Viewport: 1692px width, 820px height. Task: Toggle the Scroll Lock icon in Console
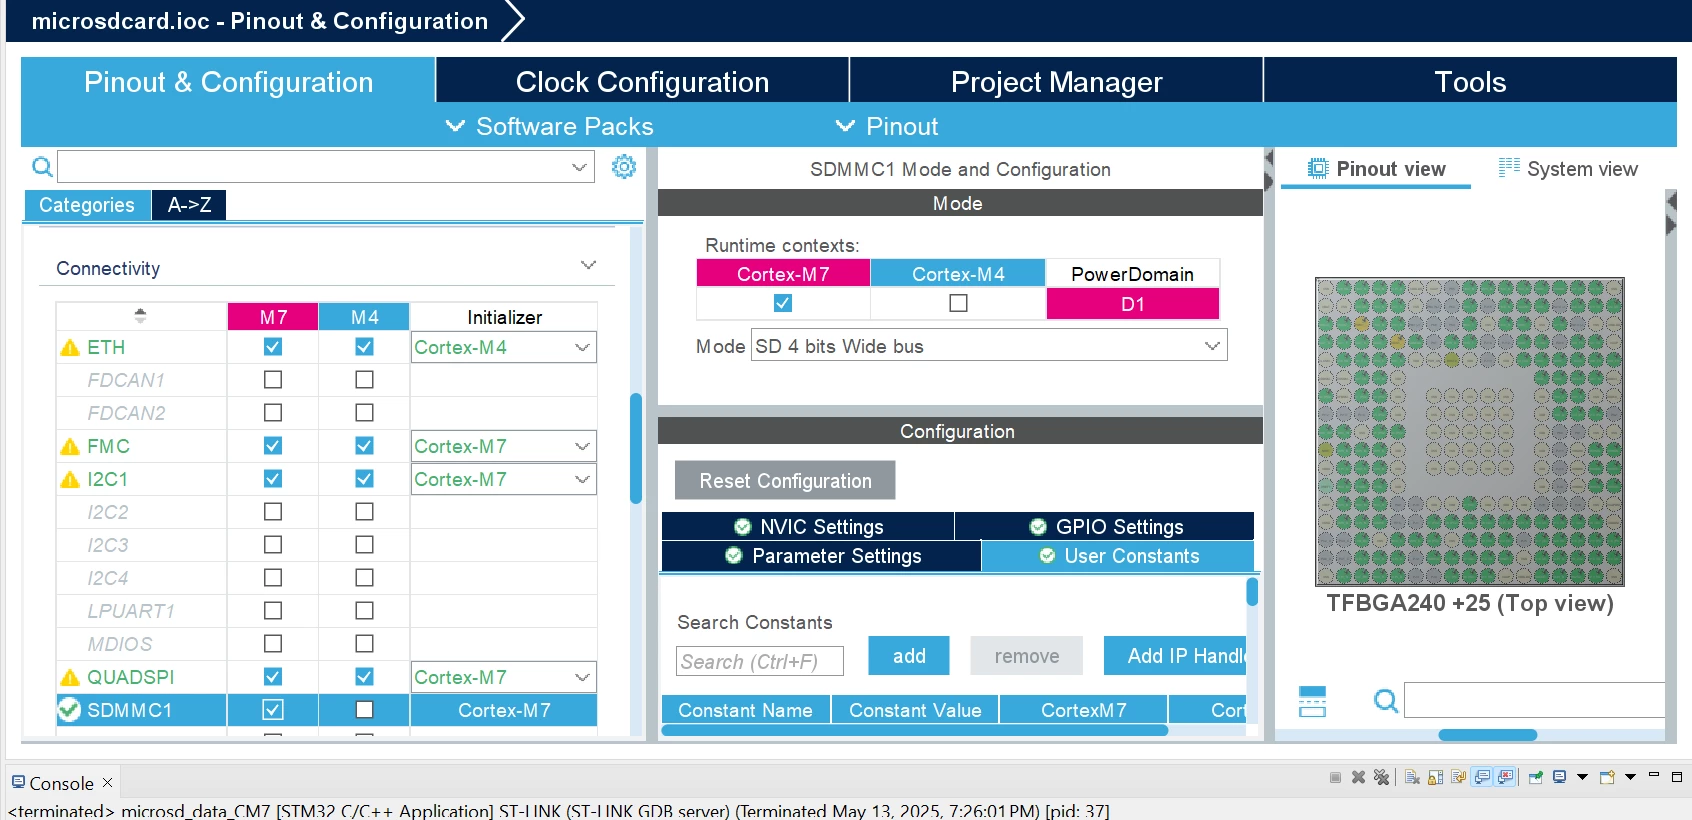(1435, 777)
